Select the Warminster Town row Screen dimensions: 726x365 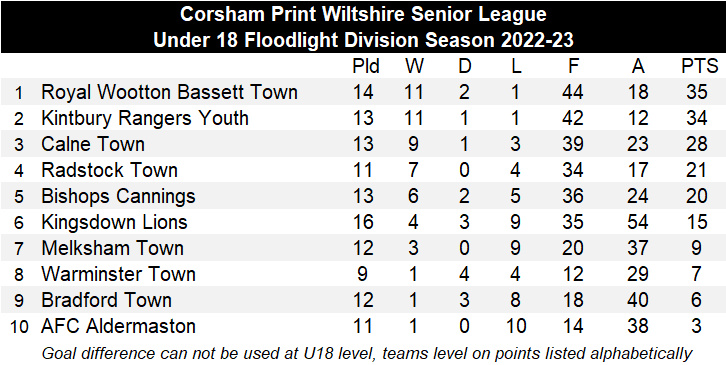click(x=363, y=273)
